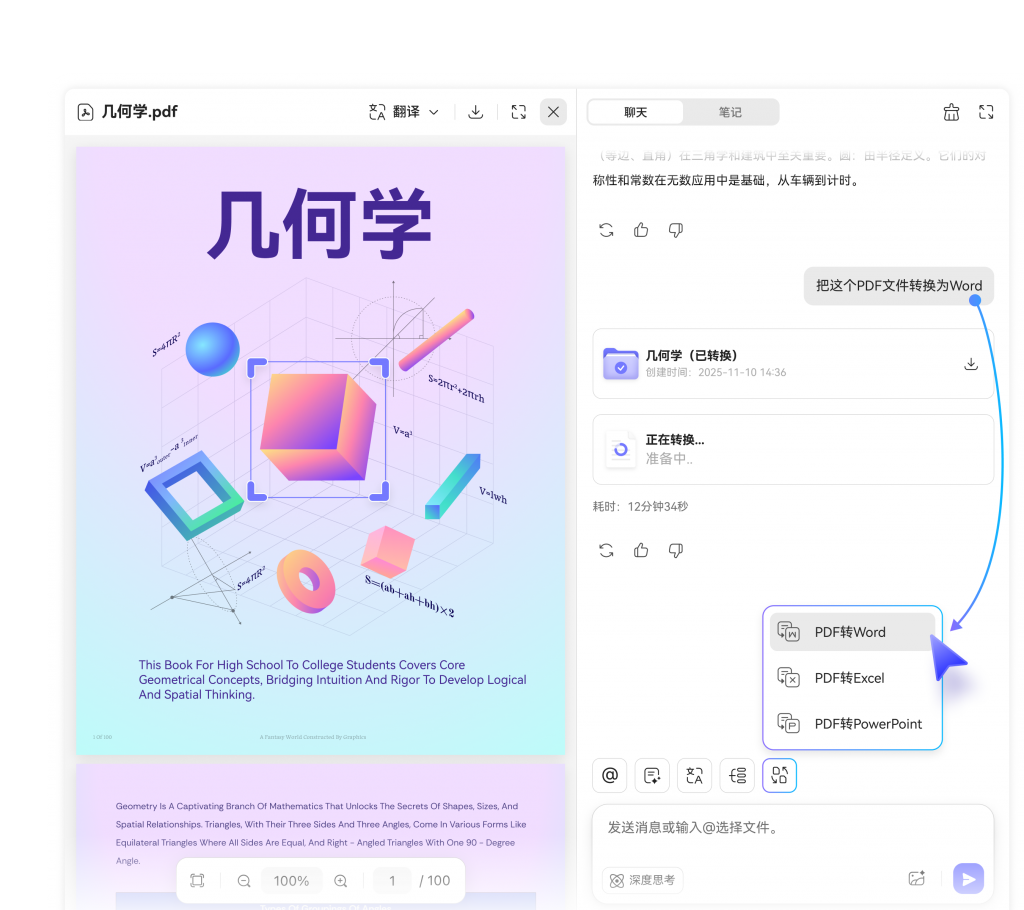
Task: Upload an image via the message box icon
Action: click(916, 877)
